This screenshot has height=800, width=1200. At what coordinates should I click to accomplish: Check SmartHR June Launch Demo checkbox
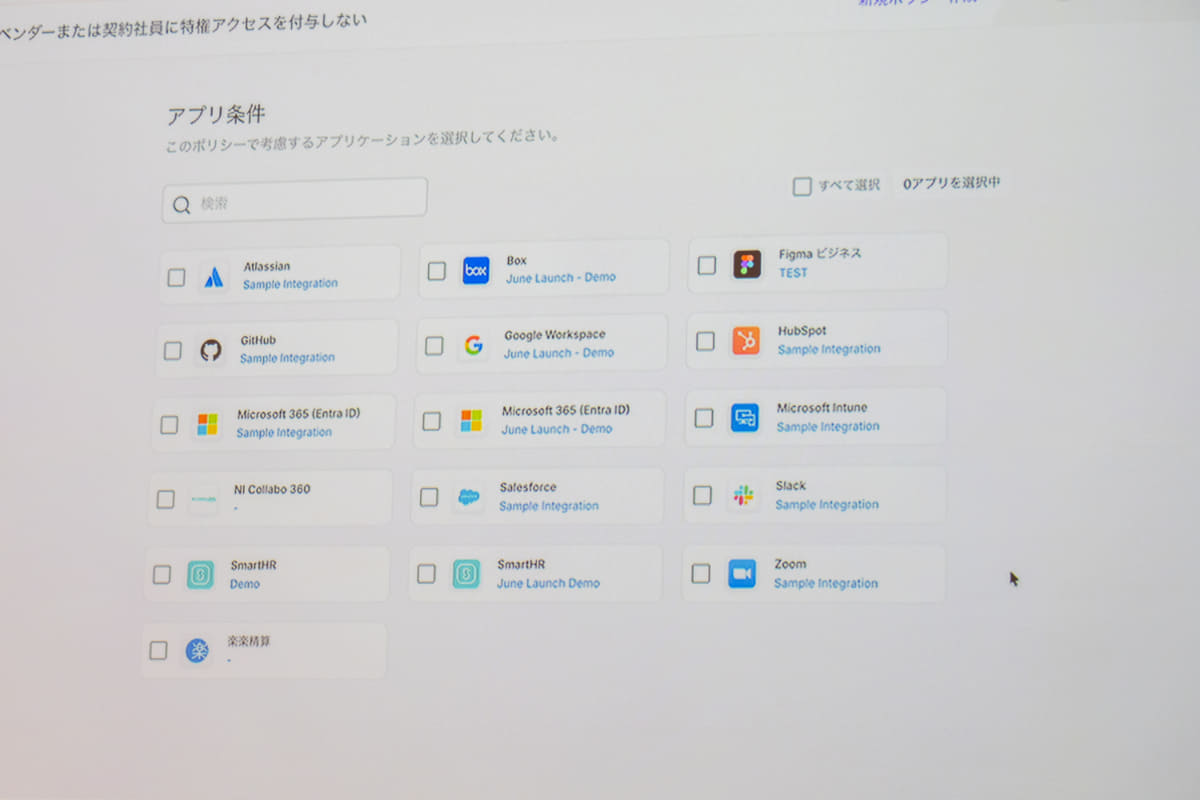(426, 574)
